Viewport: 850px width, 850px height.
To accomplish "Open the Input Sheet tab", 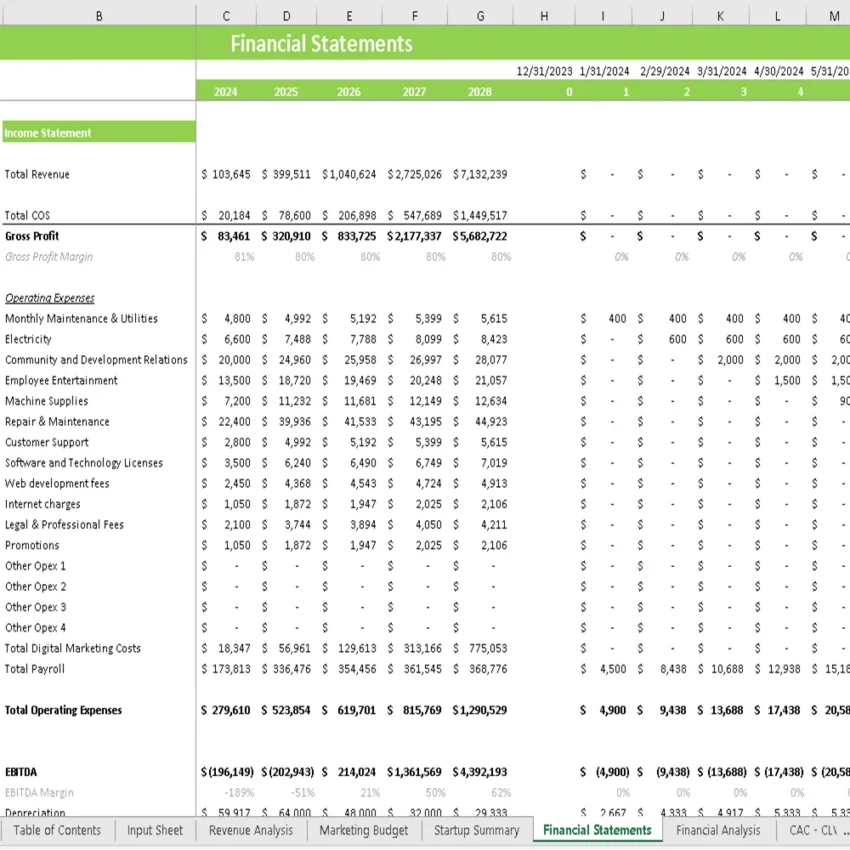I will click(154, 830).
